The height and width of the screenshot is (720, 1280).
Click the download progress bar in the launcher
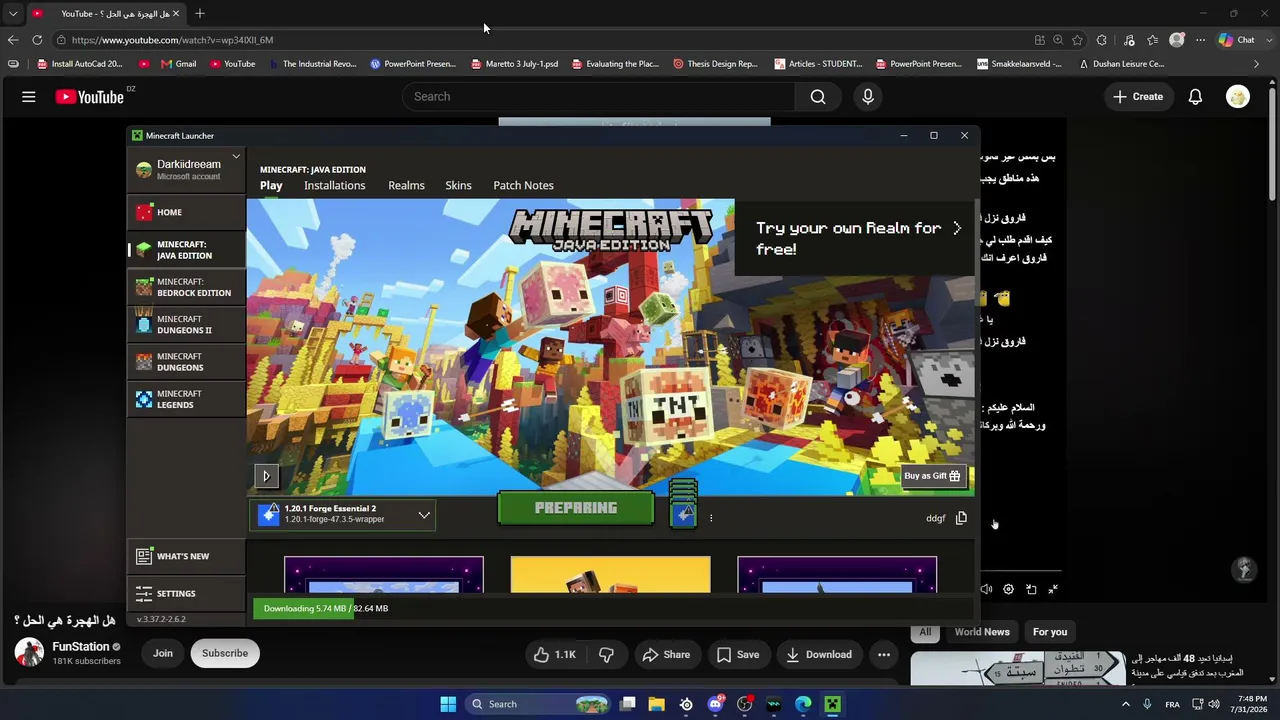pyautogui.click(x=612, y=608)
